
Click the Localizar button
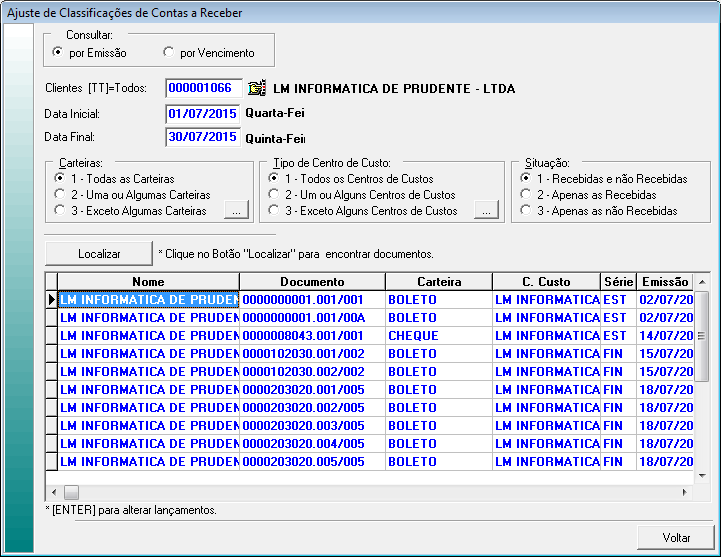[99, 254]
